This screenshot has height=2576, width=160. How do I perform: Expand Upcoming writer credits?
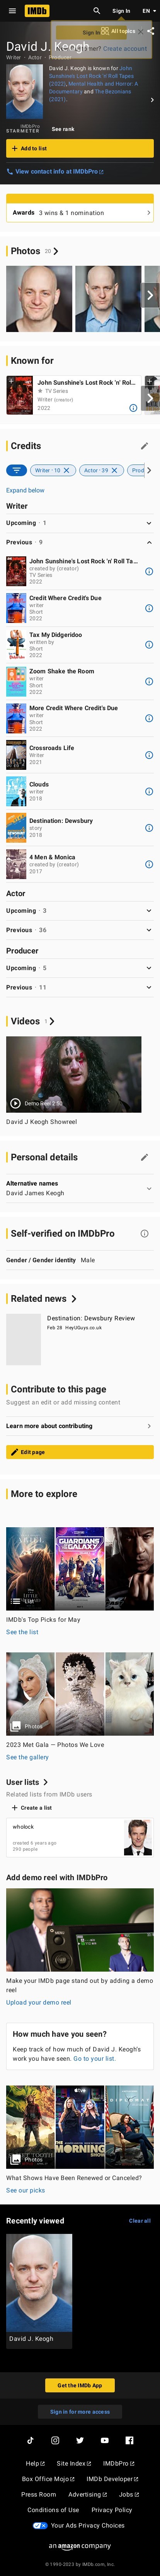tap(80, 523)
